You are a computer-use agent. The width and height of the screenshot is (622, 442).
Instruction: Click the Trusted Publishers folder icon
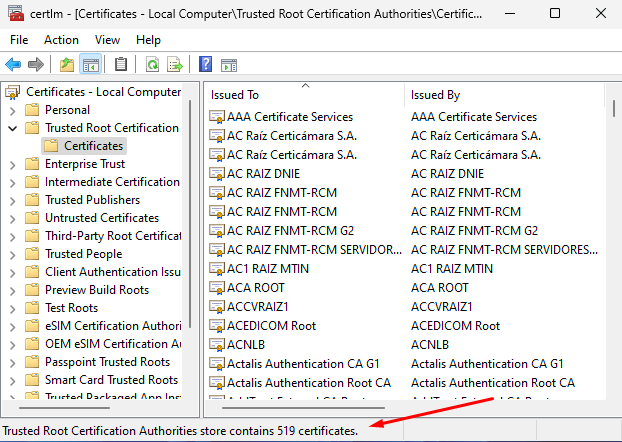(32, 200)
